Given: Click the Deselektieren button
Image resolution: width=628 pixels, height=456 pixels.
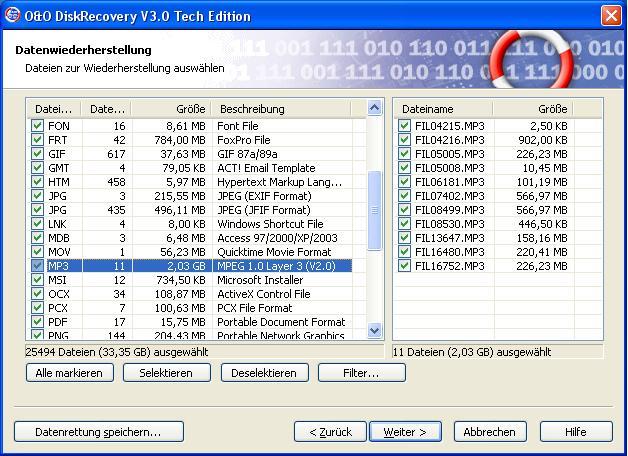Looking at the screenshot, I should (x=264, y=373).
